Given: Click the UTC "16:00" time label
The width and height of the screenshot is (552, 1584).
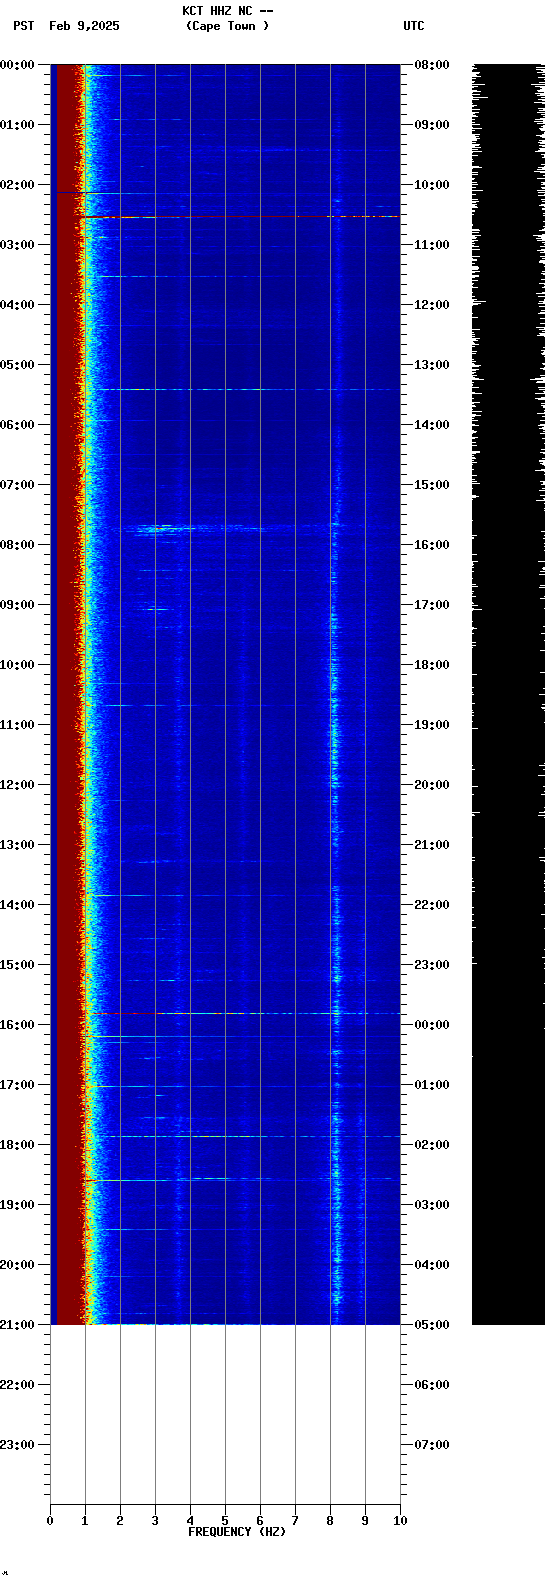Looking at the screenshot, I should 432,545.
